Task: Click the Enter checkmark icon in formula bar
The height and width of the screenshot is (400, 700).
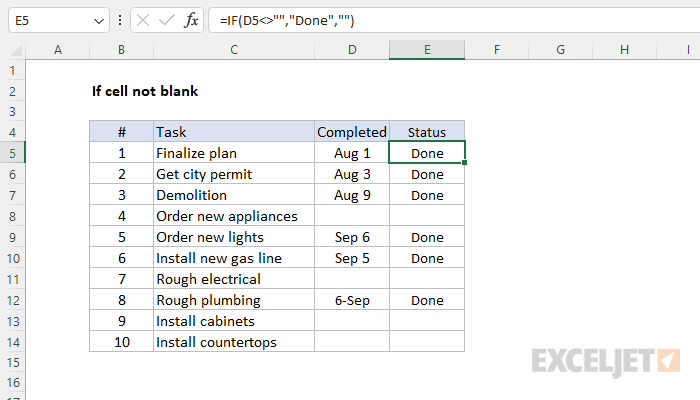Action: pyautogui.click(x=167, y=20)
